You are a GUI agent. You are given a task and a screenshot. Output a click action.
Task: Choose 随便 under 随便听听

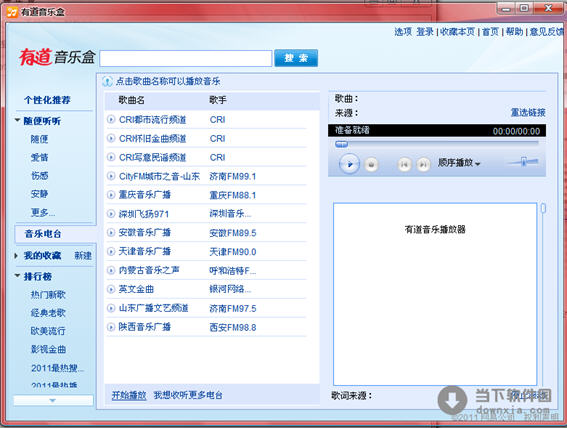click(39, 139)
